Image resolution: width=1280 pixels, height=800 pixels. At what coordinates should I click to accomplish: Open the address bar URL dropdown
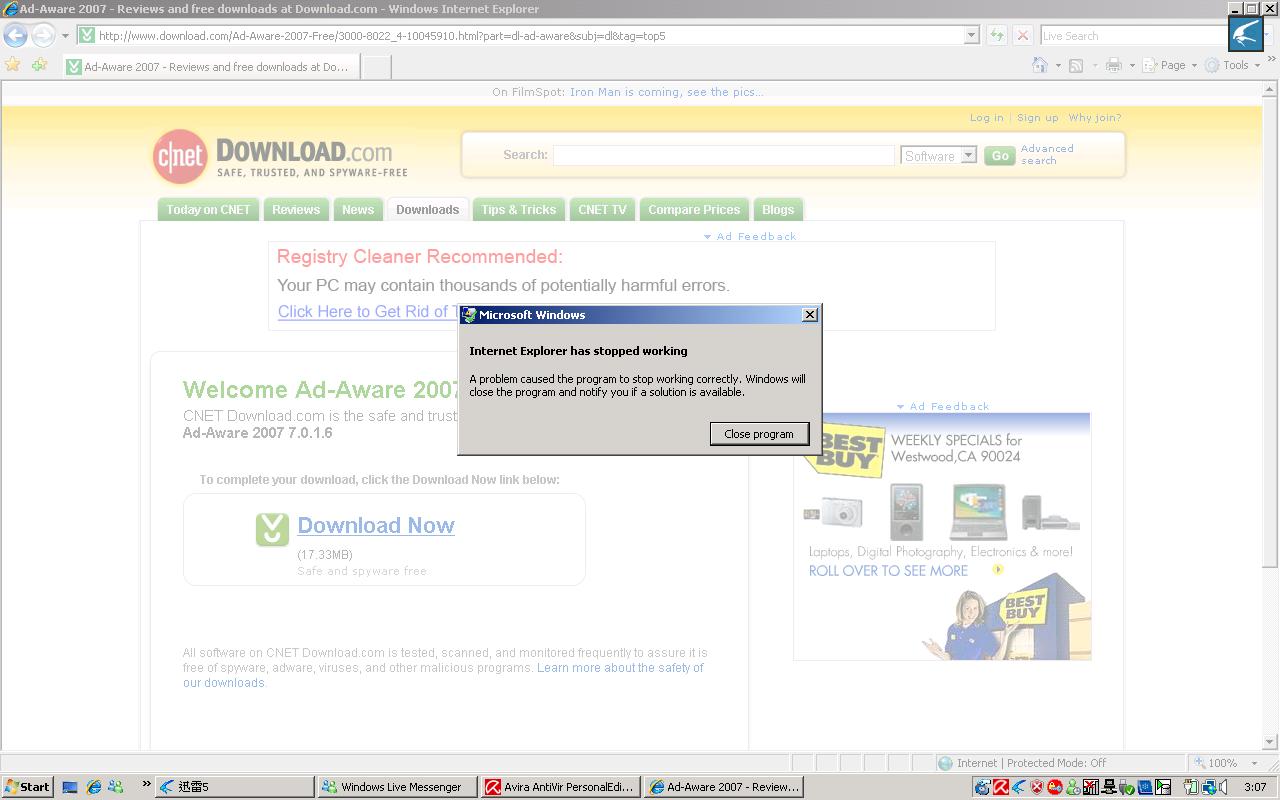[970, 36]
